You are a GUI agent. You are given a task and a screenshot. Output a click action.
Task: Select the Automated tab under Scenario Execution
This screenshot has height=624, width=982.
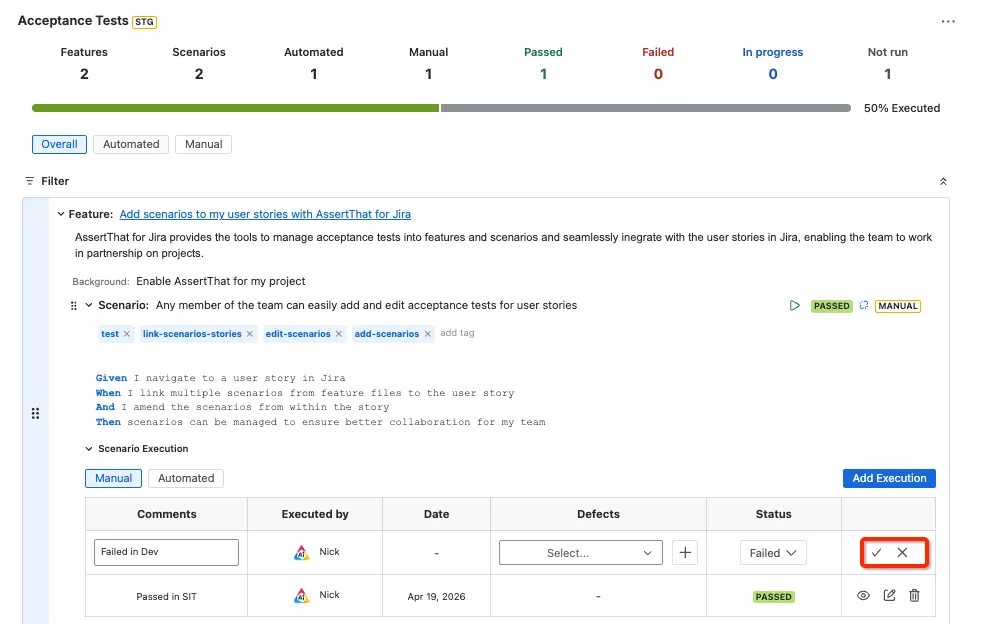186,478
